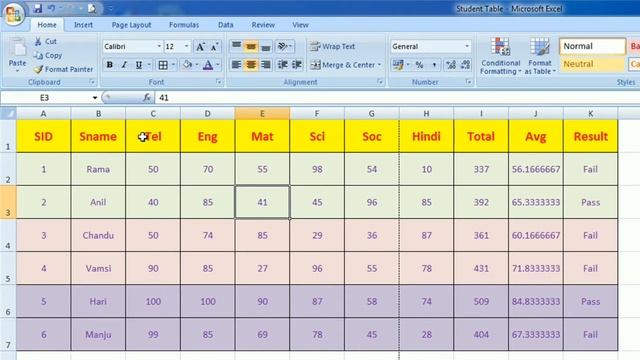This screenshot has height=360, width=640.
Task: Set top vertical alignment
Action: [236, 47]
